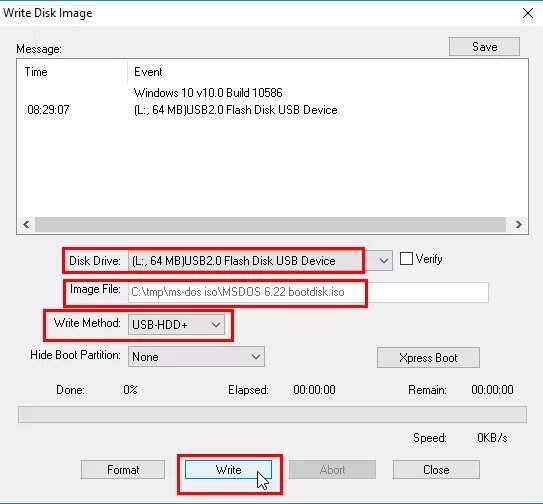Open the Disk Drive dropdown
This screenshot has height=504, width=543.
[260, 260]
